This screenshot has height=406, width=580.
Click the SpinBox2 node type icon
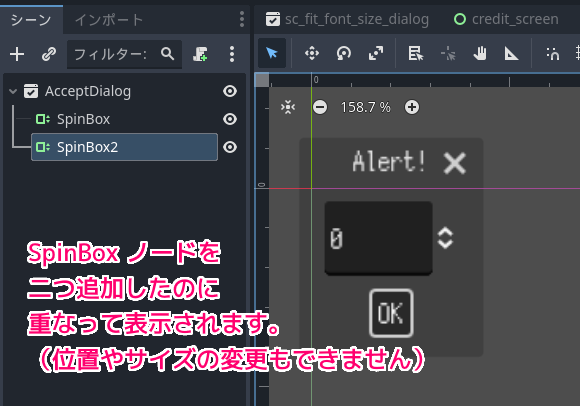point(43,147)
